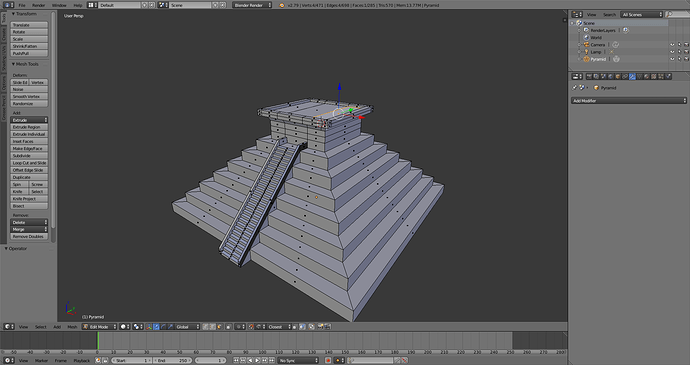Open the Material properties tab icon
The height and width of the screenshot is (365, 690).
(647, 77)
